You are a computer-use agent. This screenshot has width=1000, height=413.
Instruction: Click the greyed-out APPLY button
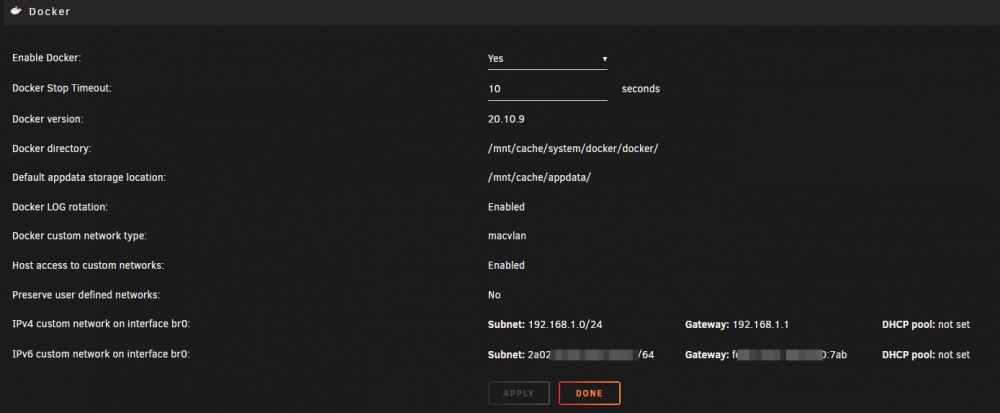click(x=518, y=393)
